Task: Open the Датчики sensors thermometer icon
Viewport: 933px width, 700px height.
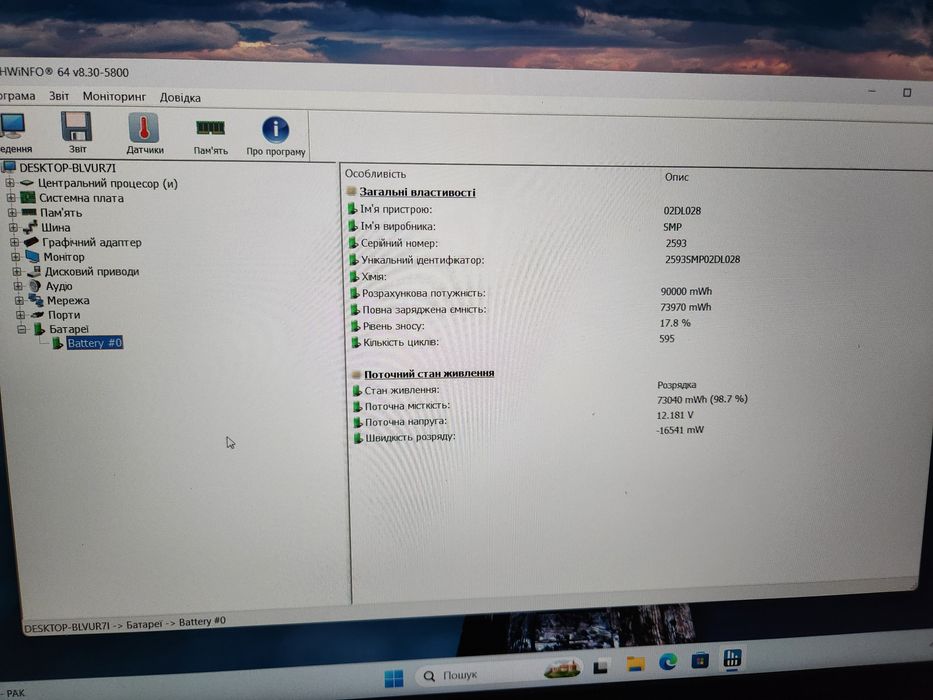Action: 143,128
